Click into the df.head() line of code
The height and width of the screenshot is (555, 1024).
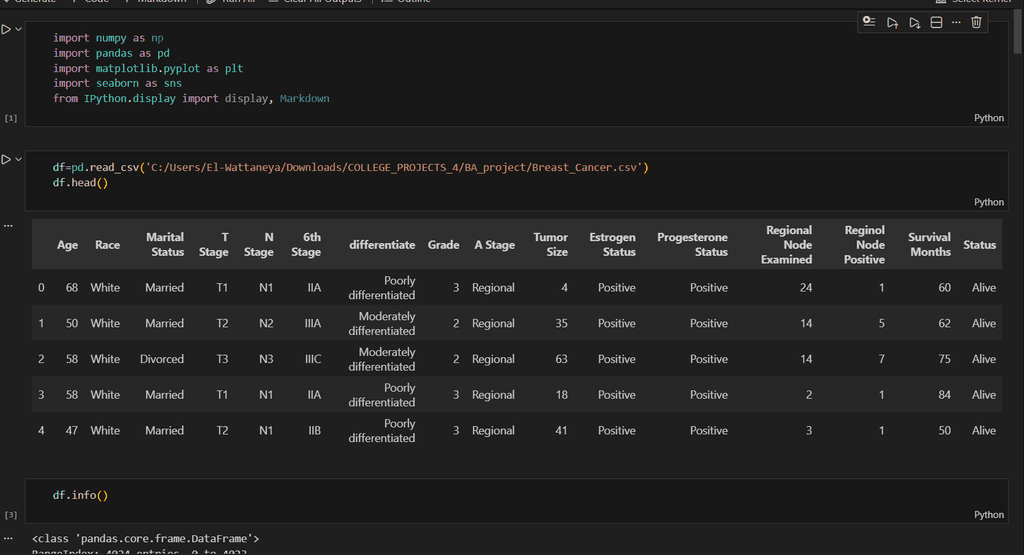[x=80, y=183]
